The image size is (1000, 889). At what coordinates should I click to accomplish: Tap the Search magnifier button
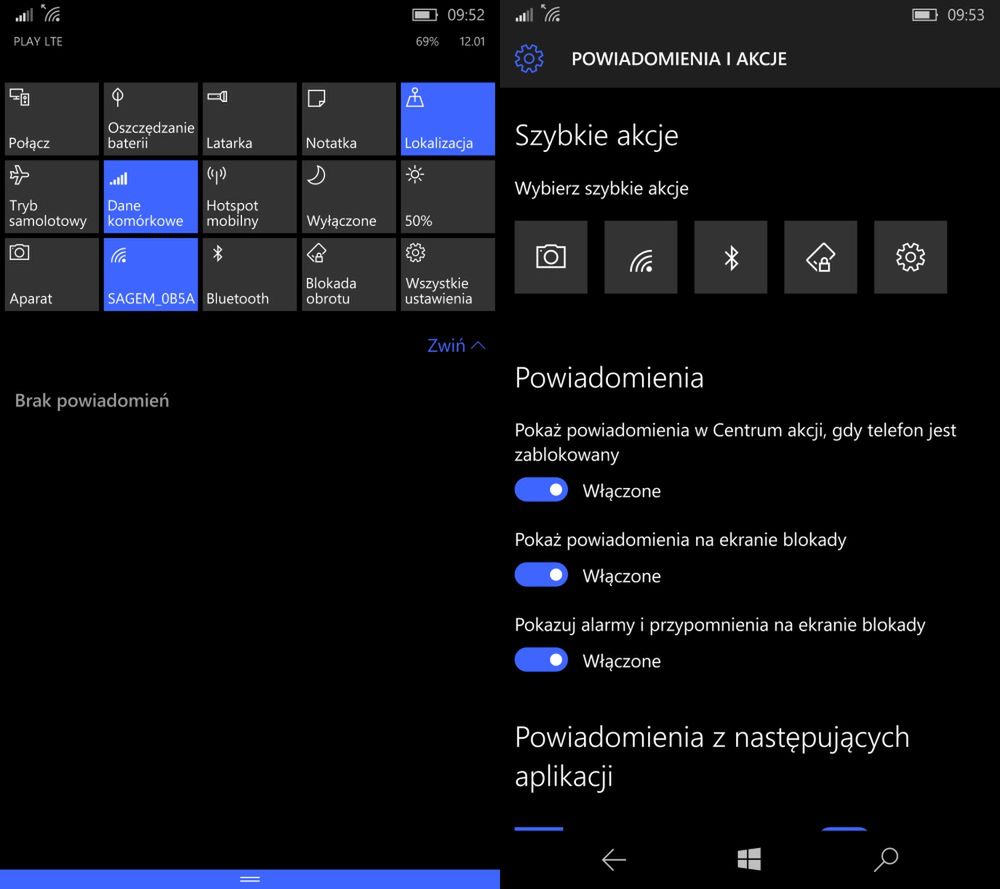point(886,859)
